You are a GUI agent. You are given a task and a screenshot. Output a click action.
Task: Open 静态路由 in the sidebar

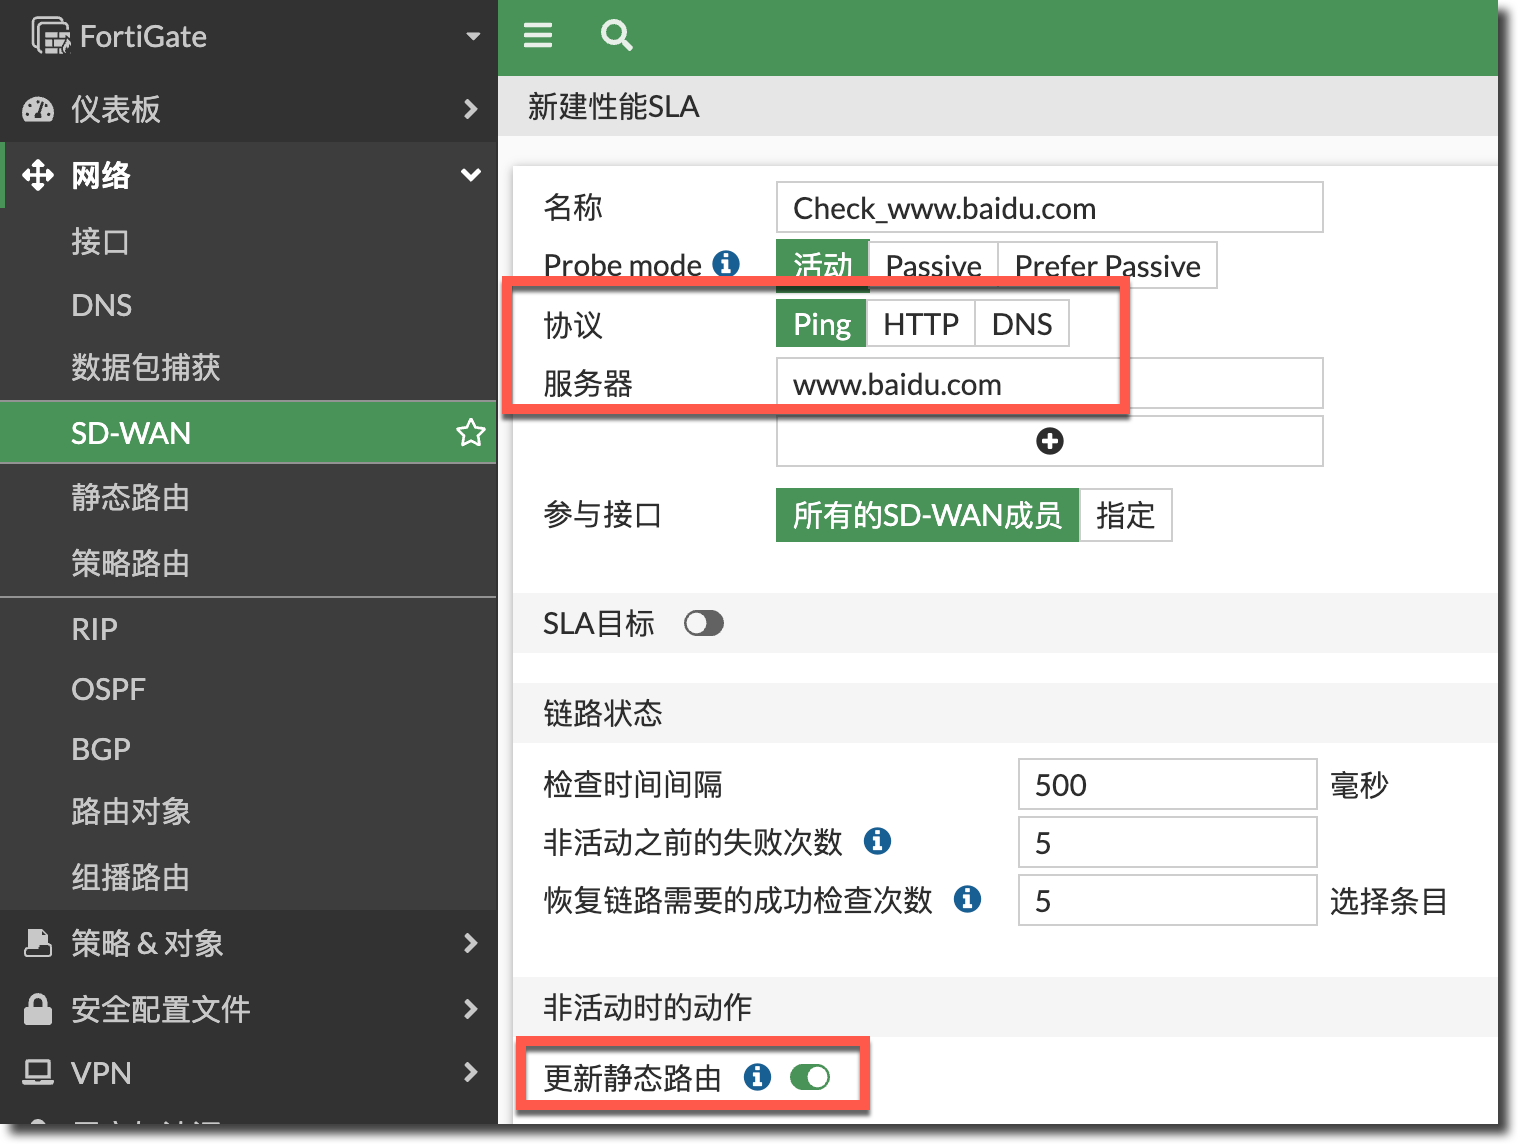[x=130, y=498]
